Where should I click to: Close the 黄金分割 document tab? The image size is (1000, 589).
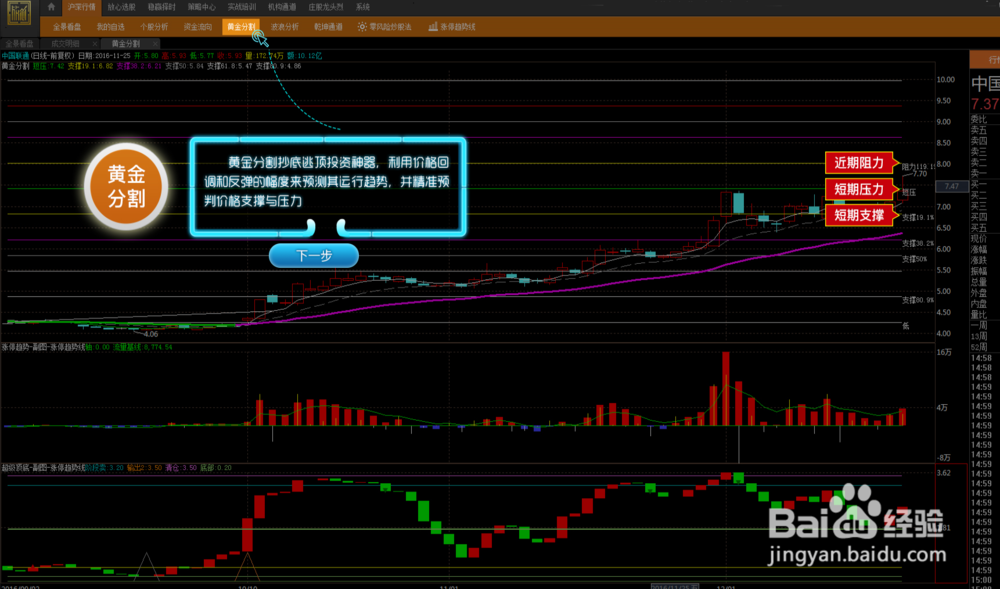pos(154,44)
